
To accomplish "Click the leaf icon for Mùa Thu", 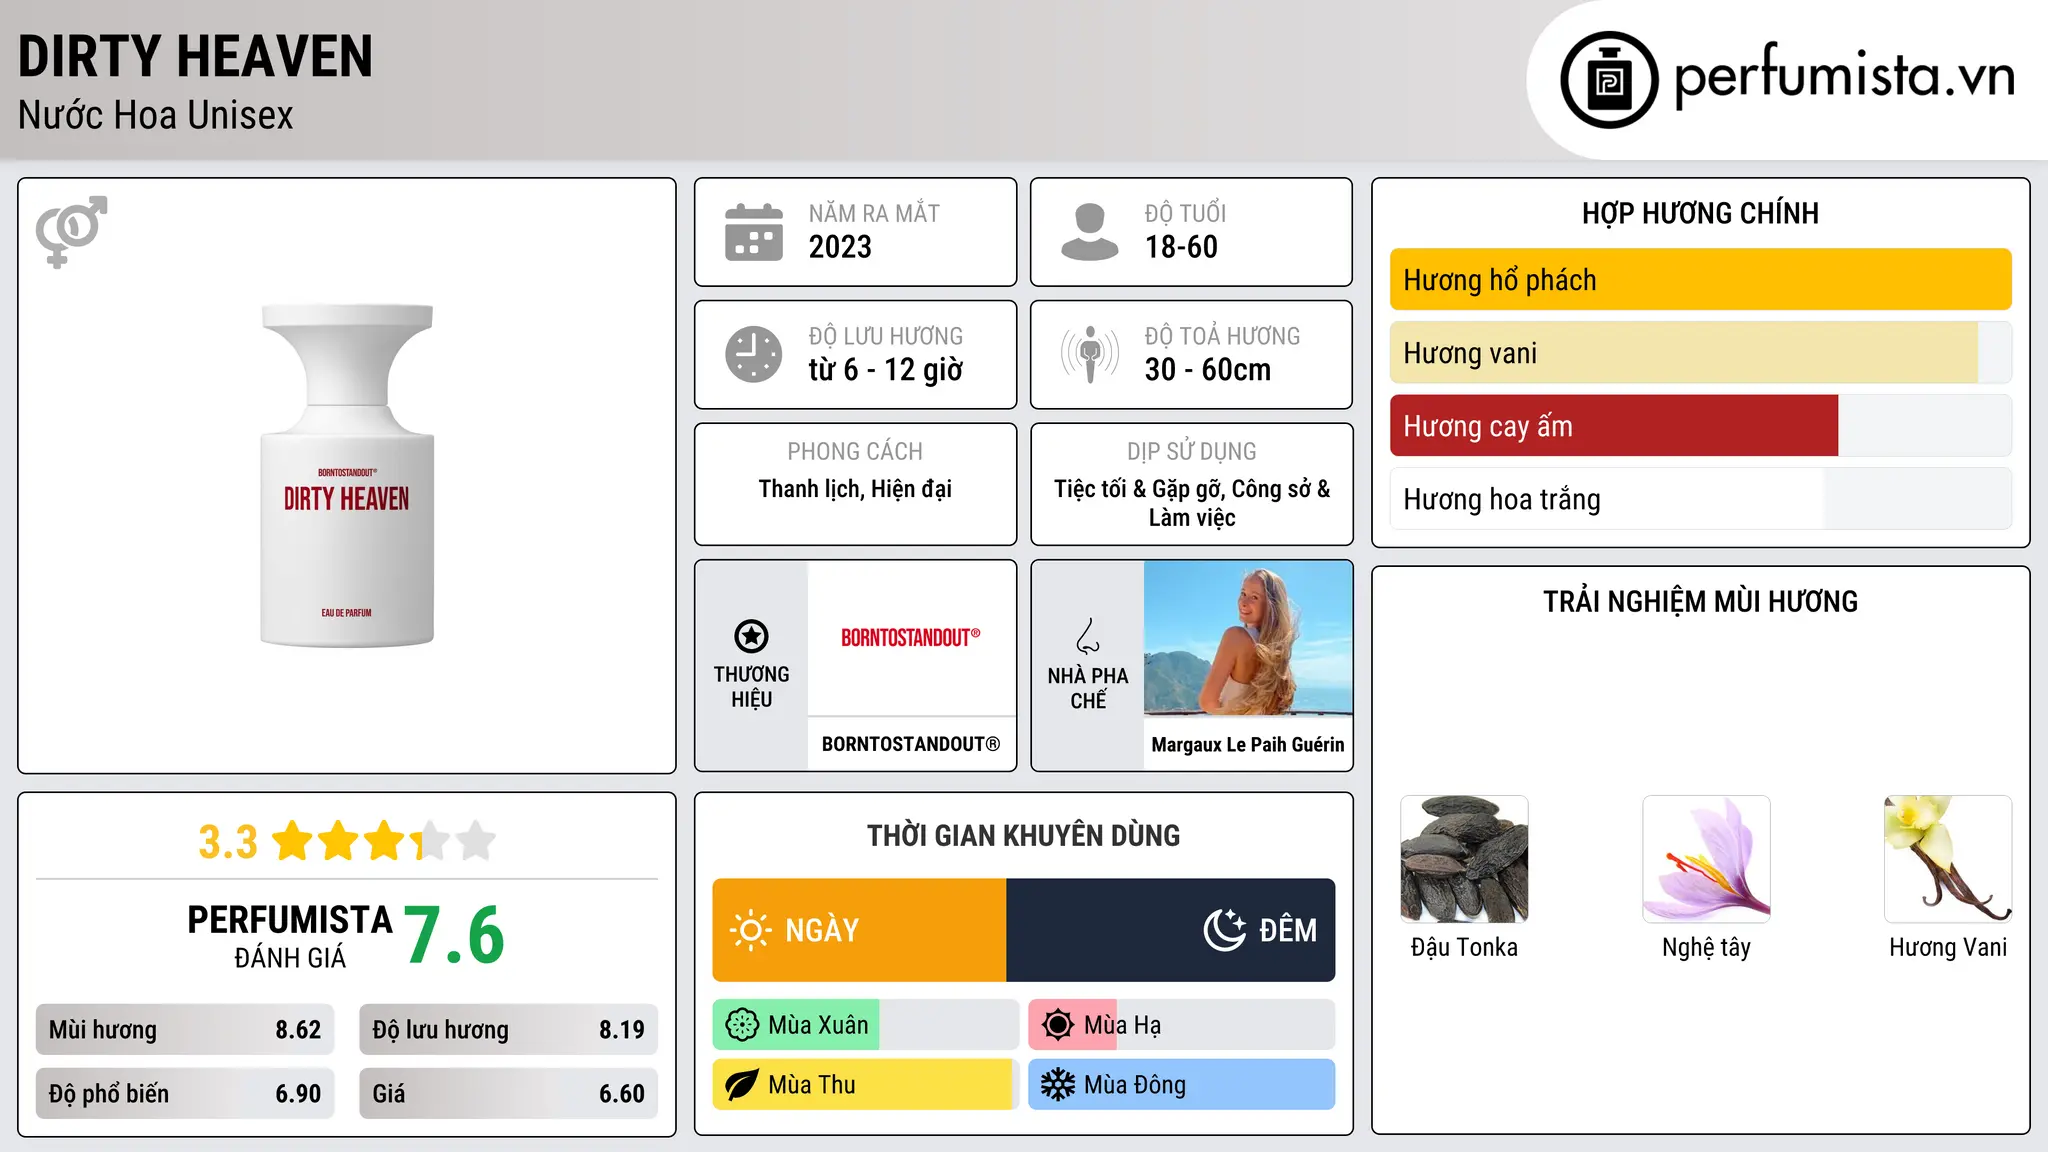I will 742,1085.
